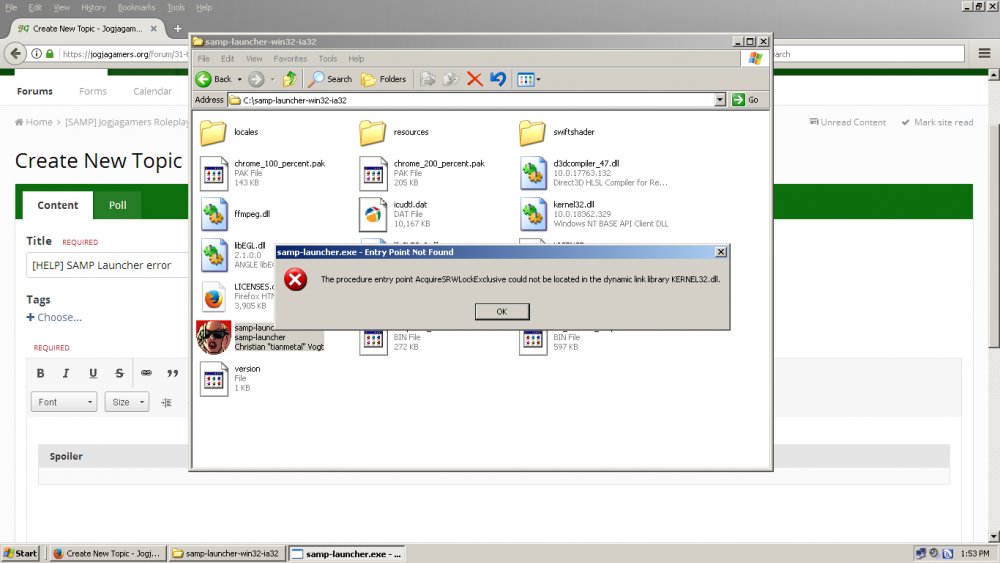
Task: Click the Explorer Forward arrow icon
Action: pyautogui.click(x=256, y=79)
